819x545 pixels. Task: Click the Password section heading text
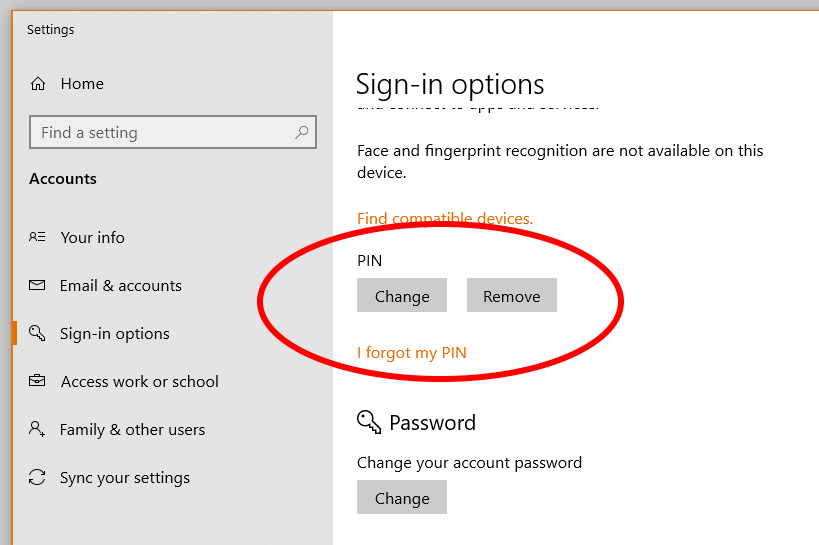[x=432, y=422]
